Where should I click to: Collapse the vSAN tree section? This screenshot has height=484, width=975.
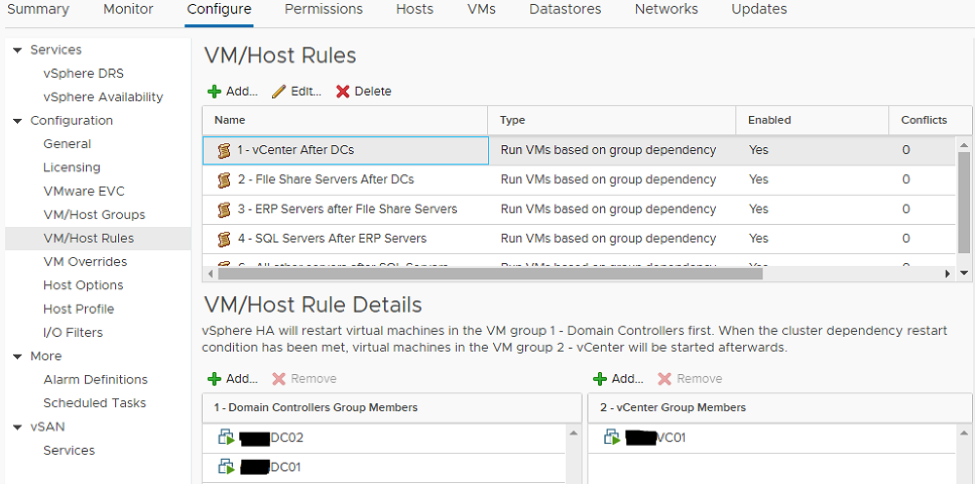click(x=17, y=427)
